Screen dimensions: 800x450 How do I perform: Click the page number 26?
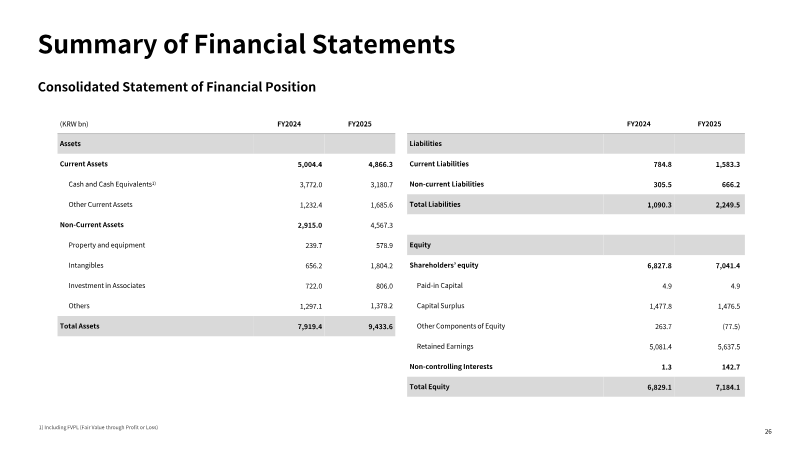point(768,432)
